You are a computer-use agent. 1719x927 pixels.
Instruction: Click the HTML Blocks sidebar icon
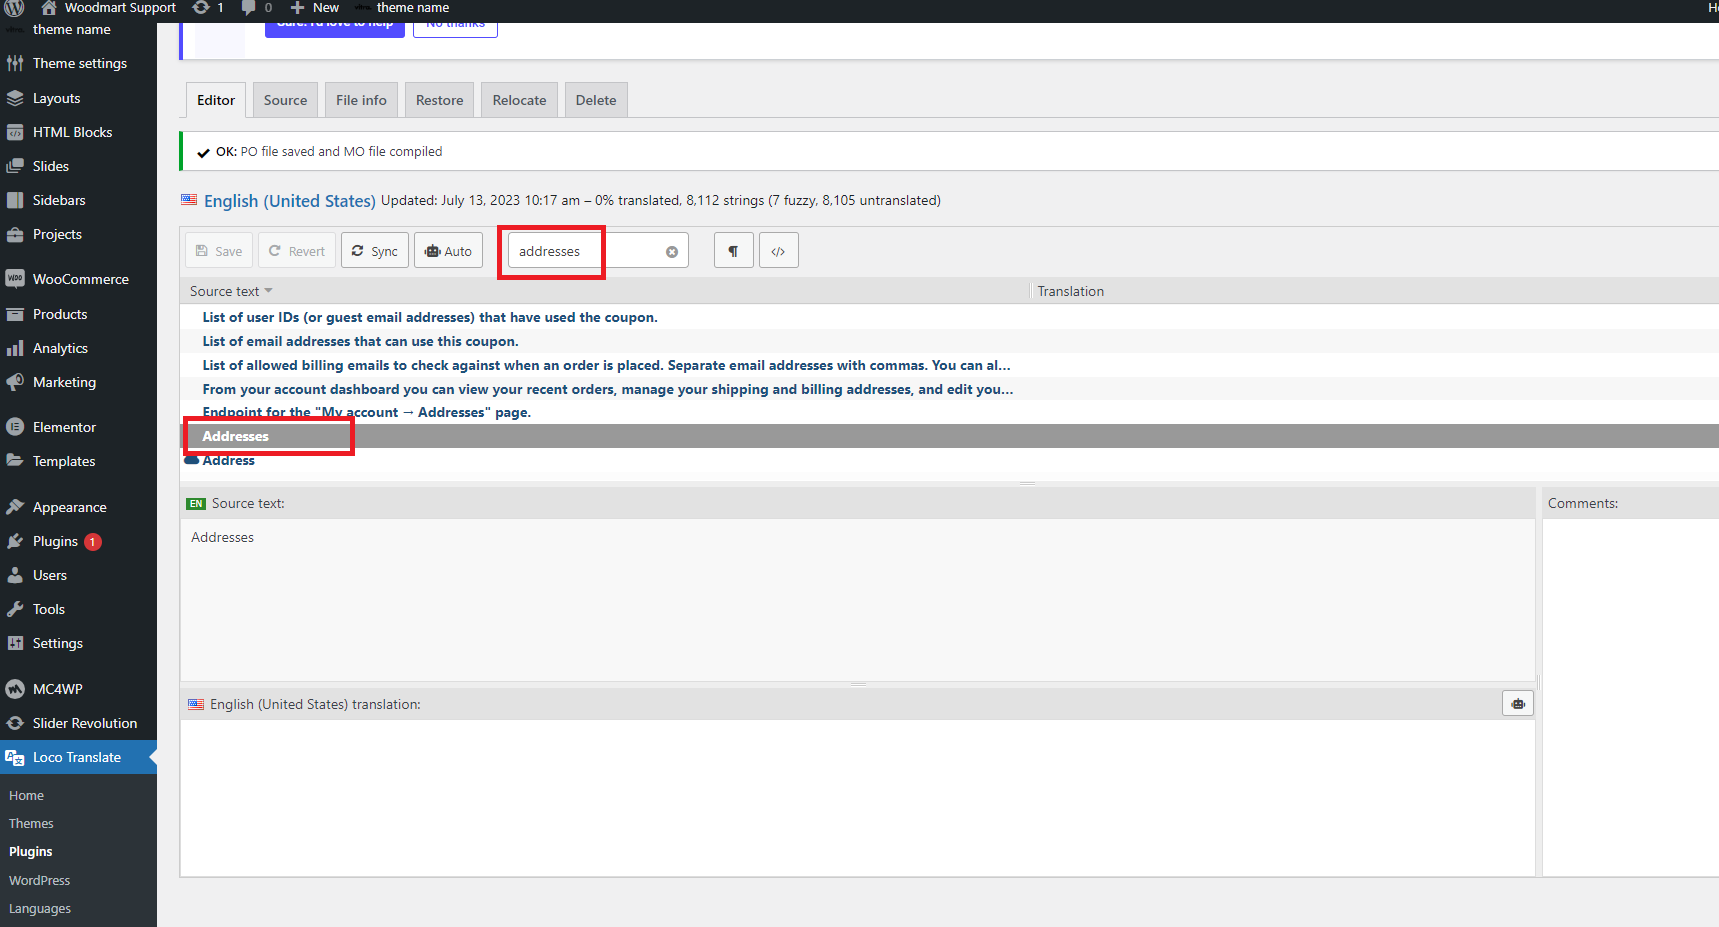point(15,132)
